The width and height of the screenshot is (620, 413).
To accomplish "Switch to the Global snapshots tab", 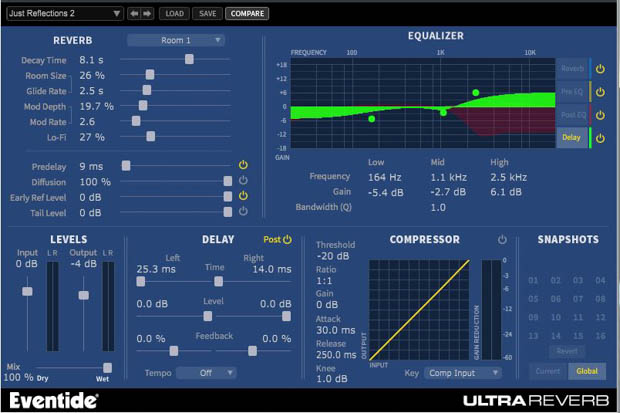I will pyautogui.click(x=587, y=371).
